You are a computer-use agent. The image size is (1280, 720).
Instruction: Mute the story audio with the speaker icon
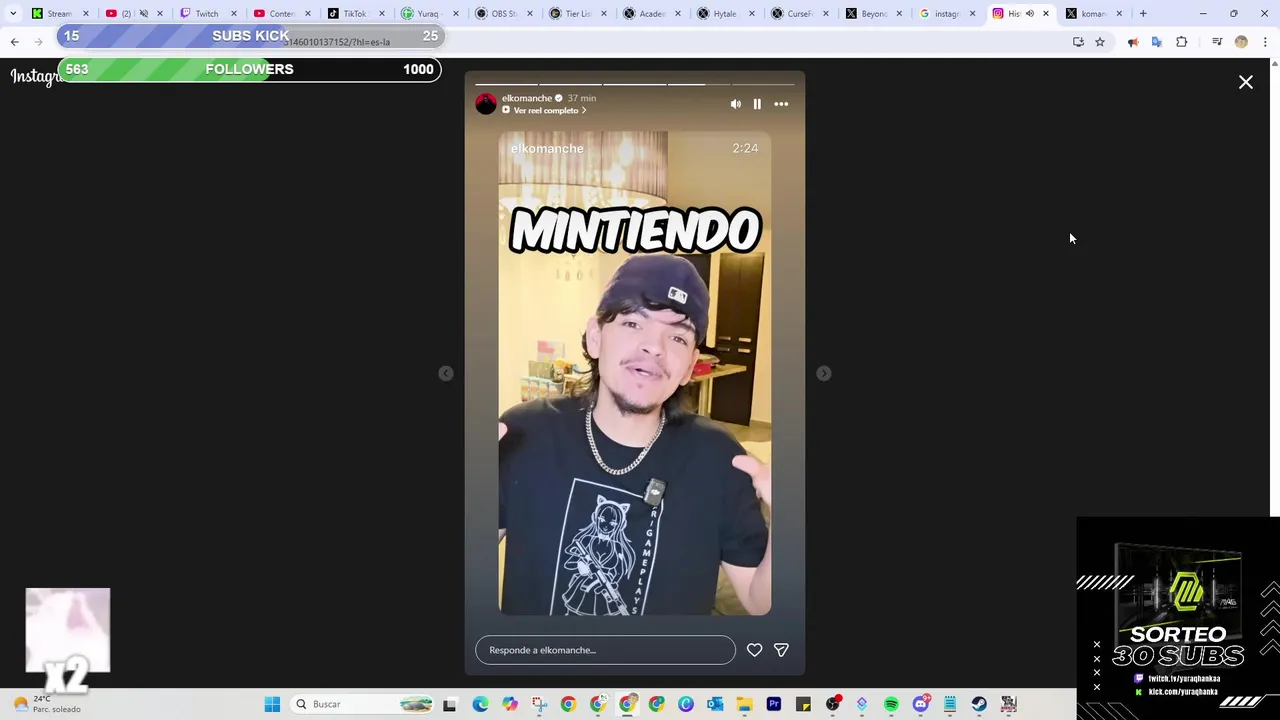736,104
